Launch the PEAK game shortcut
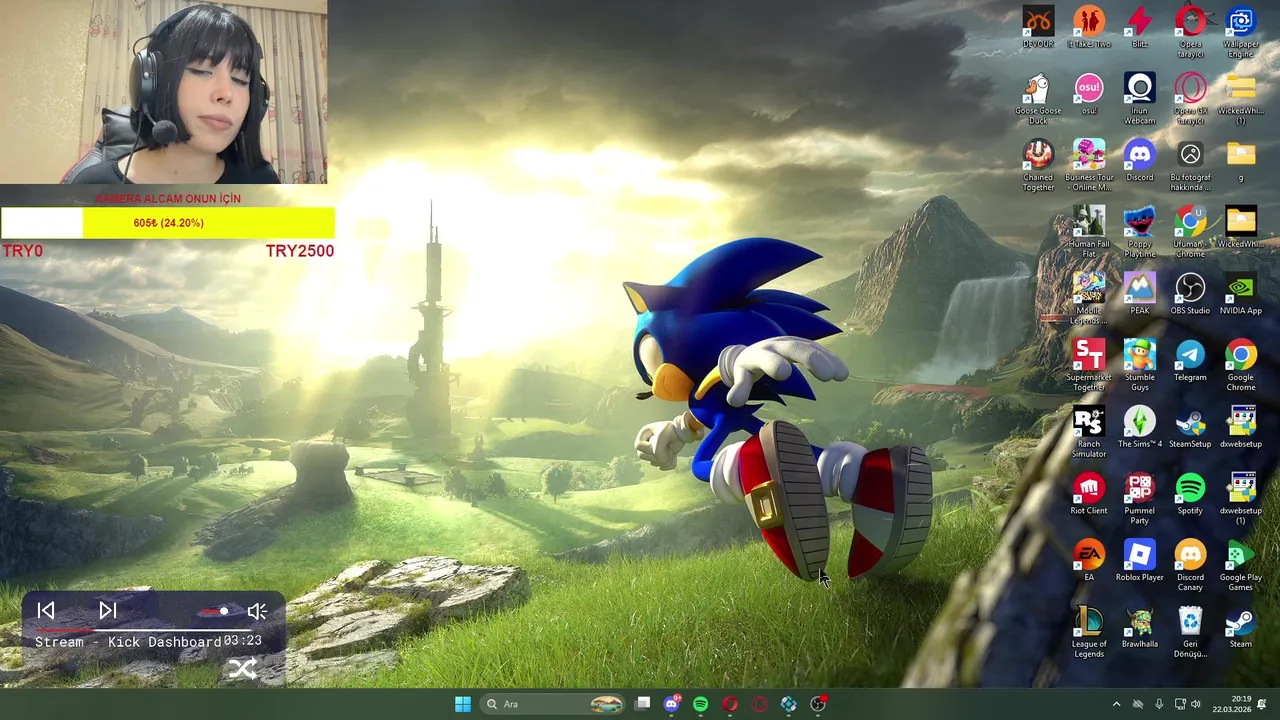 1139,293
